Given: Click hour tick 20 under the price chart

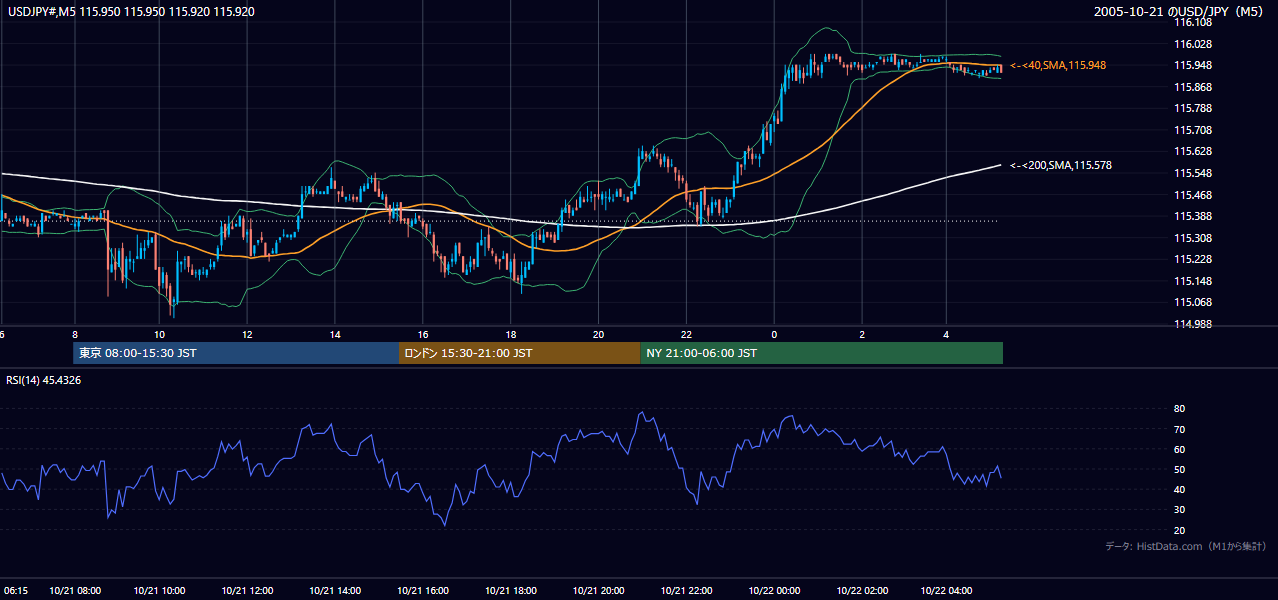Looking at the screenshot, I should 598,334.
